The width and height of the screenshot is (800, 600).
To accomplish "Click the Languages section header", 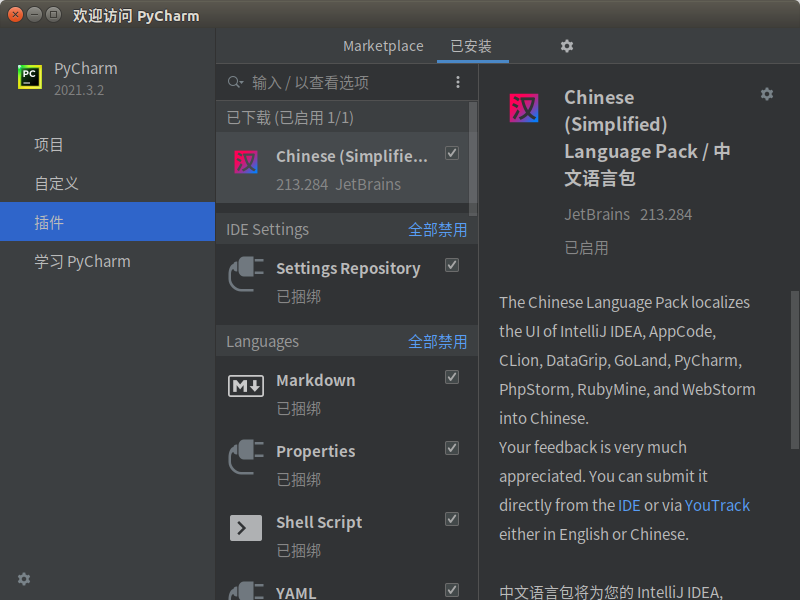I will point(262,341).
